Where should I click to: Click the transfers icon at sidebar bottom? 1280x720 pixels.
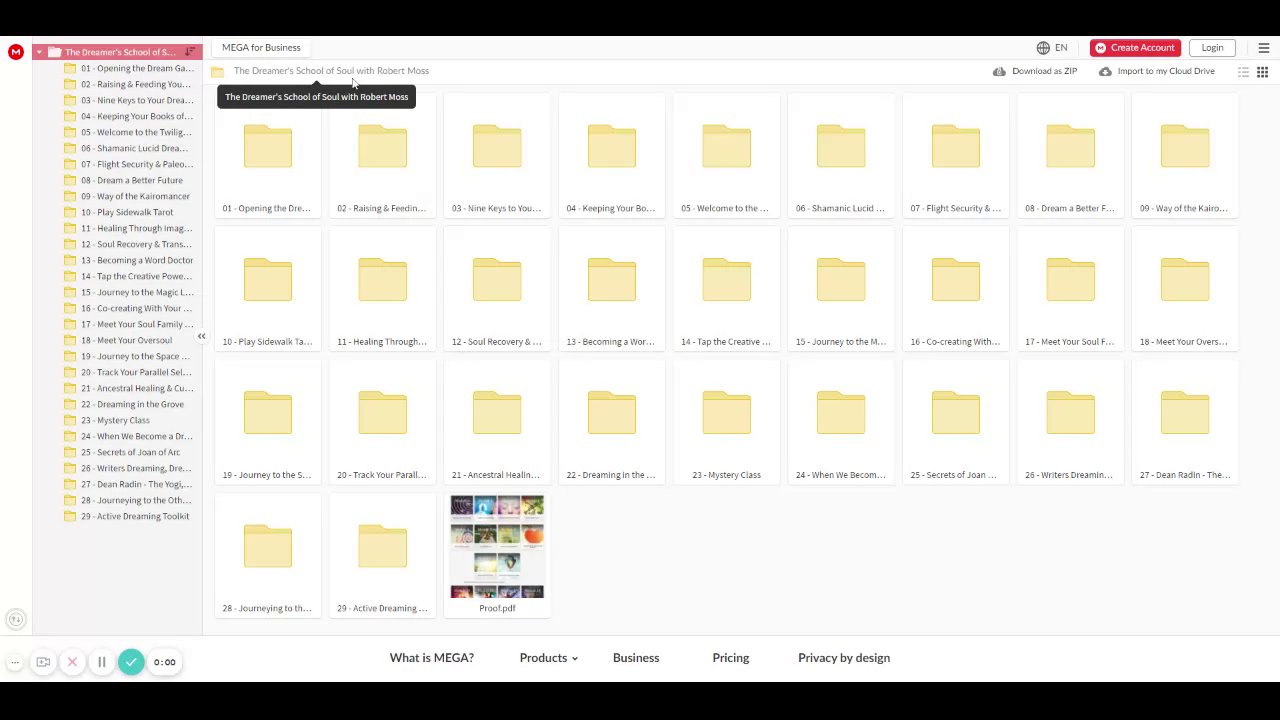[15, 620]
